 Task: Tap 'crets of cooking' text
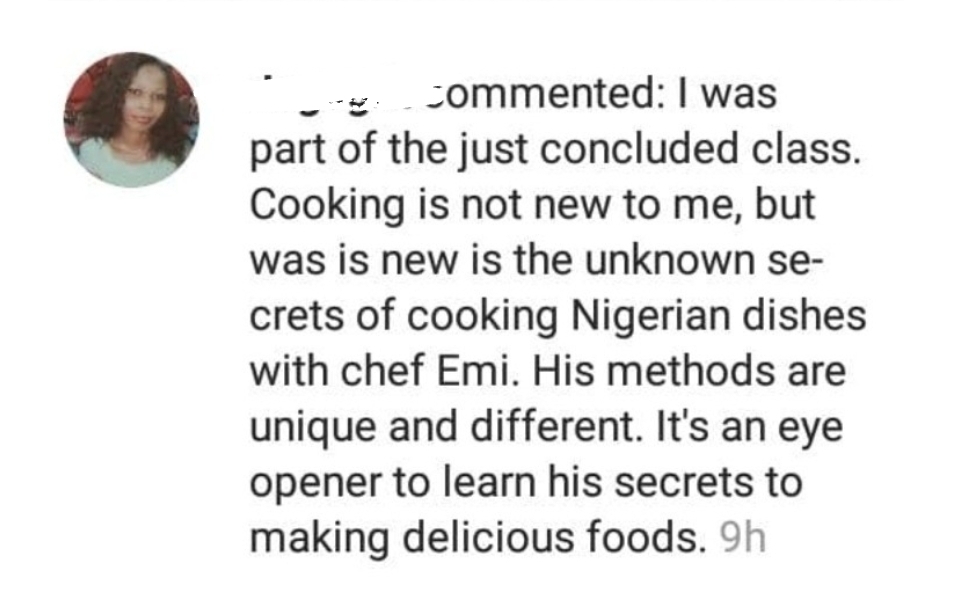click(x=404, y=316)
